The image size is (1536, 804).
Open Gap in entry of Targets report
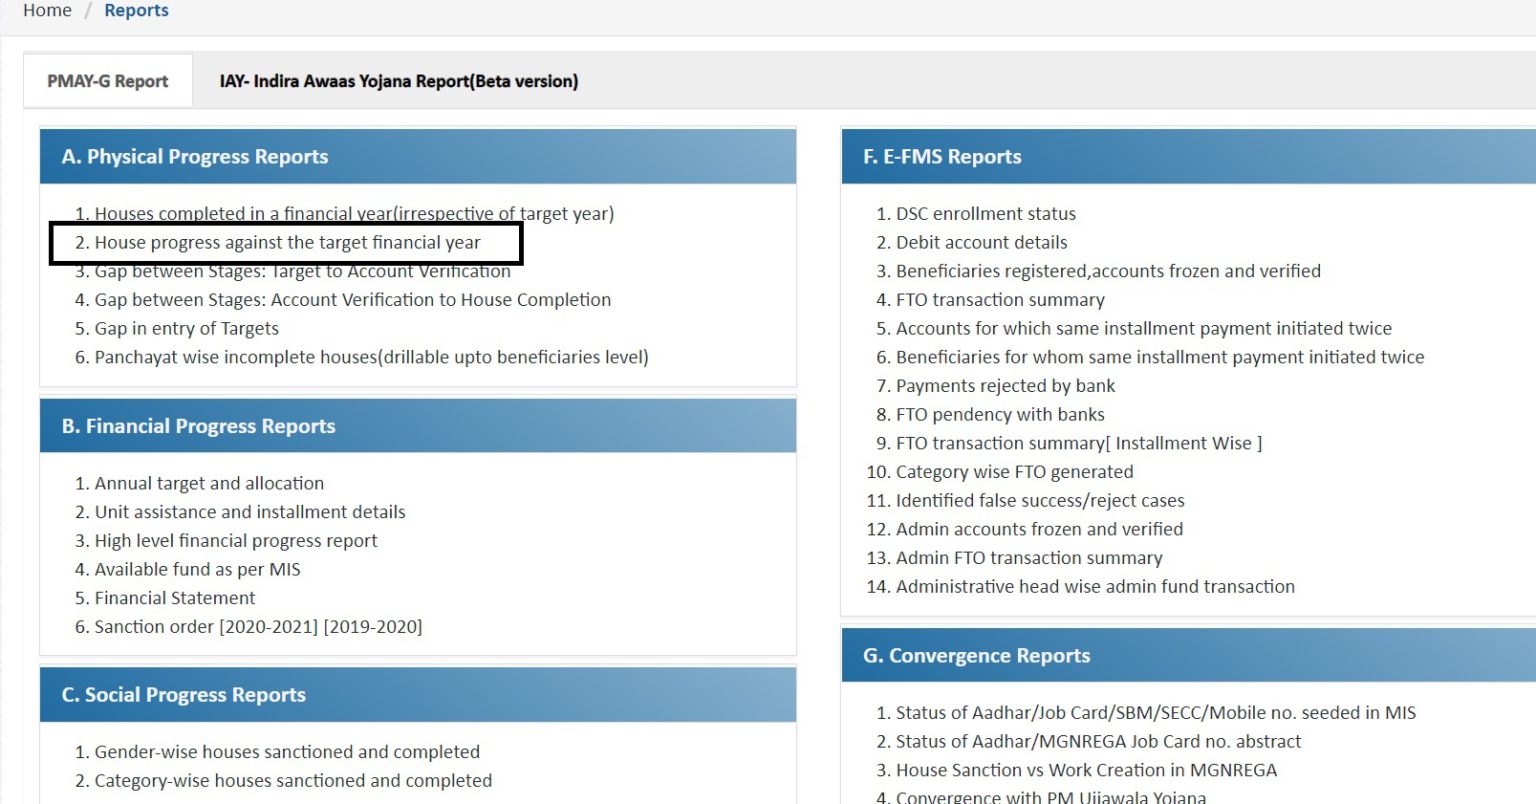[186, 329]
